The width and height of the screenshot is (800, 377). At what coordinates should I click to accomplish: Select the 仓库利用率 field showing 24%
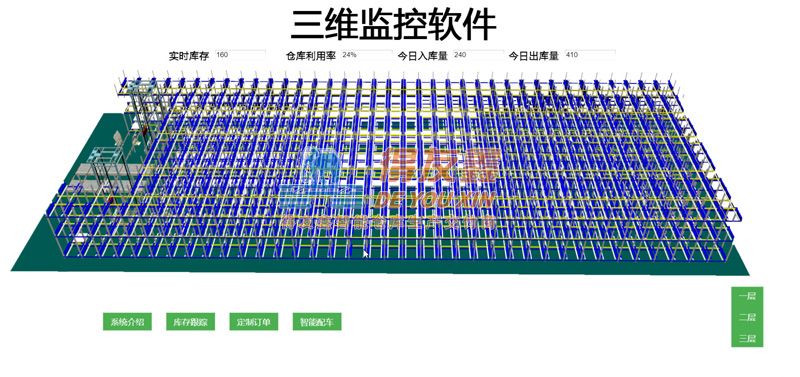pos(366,55)
